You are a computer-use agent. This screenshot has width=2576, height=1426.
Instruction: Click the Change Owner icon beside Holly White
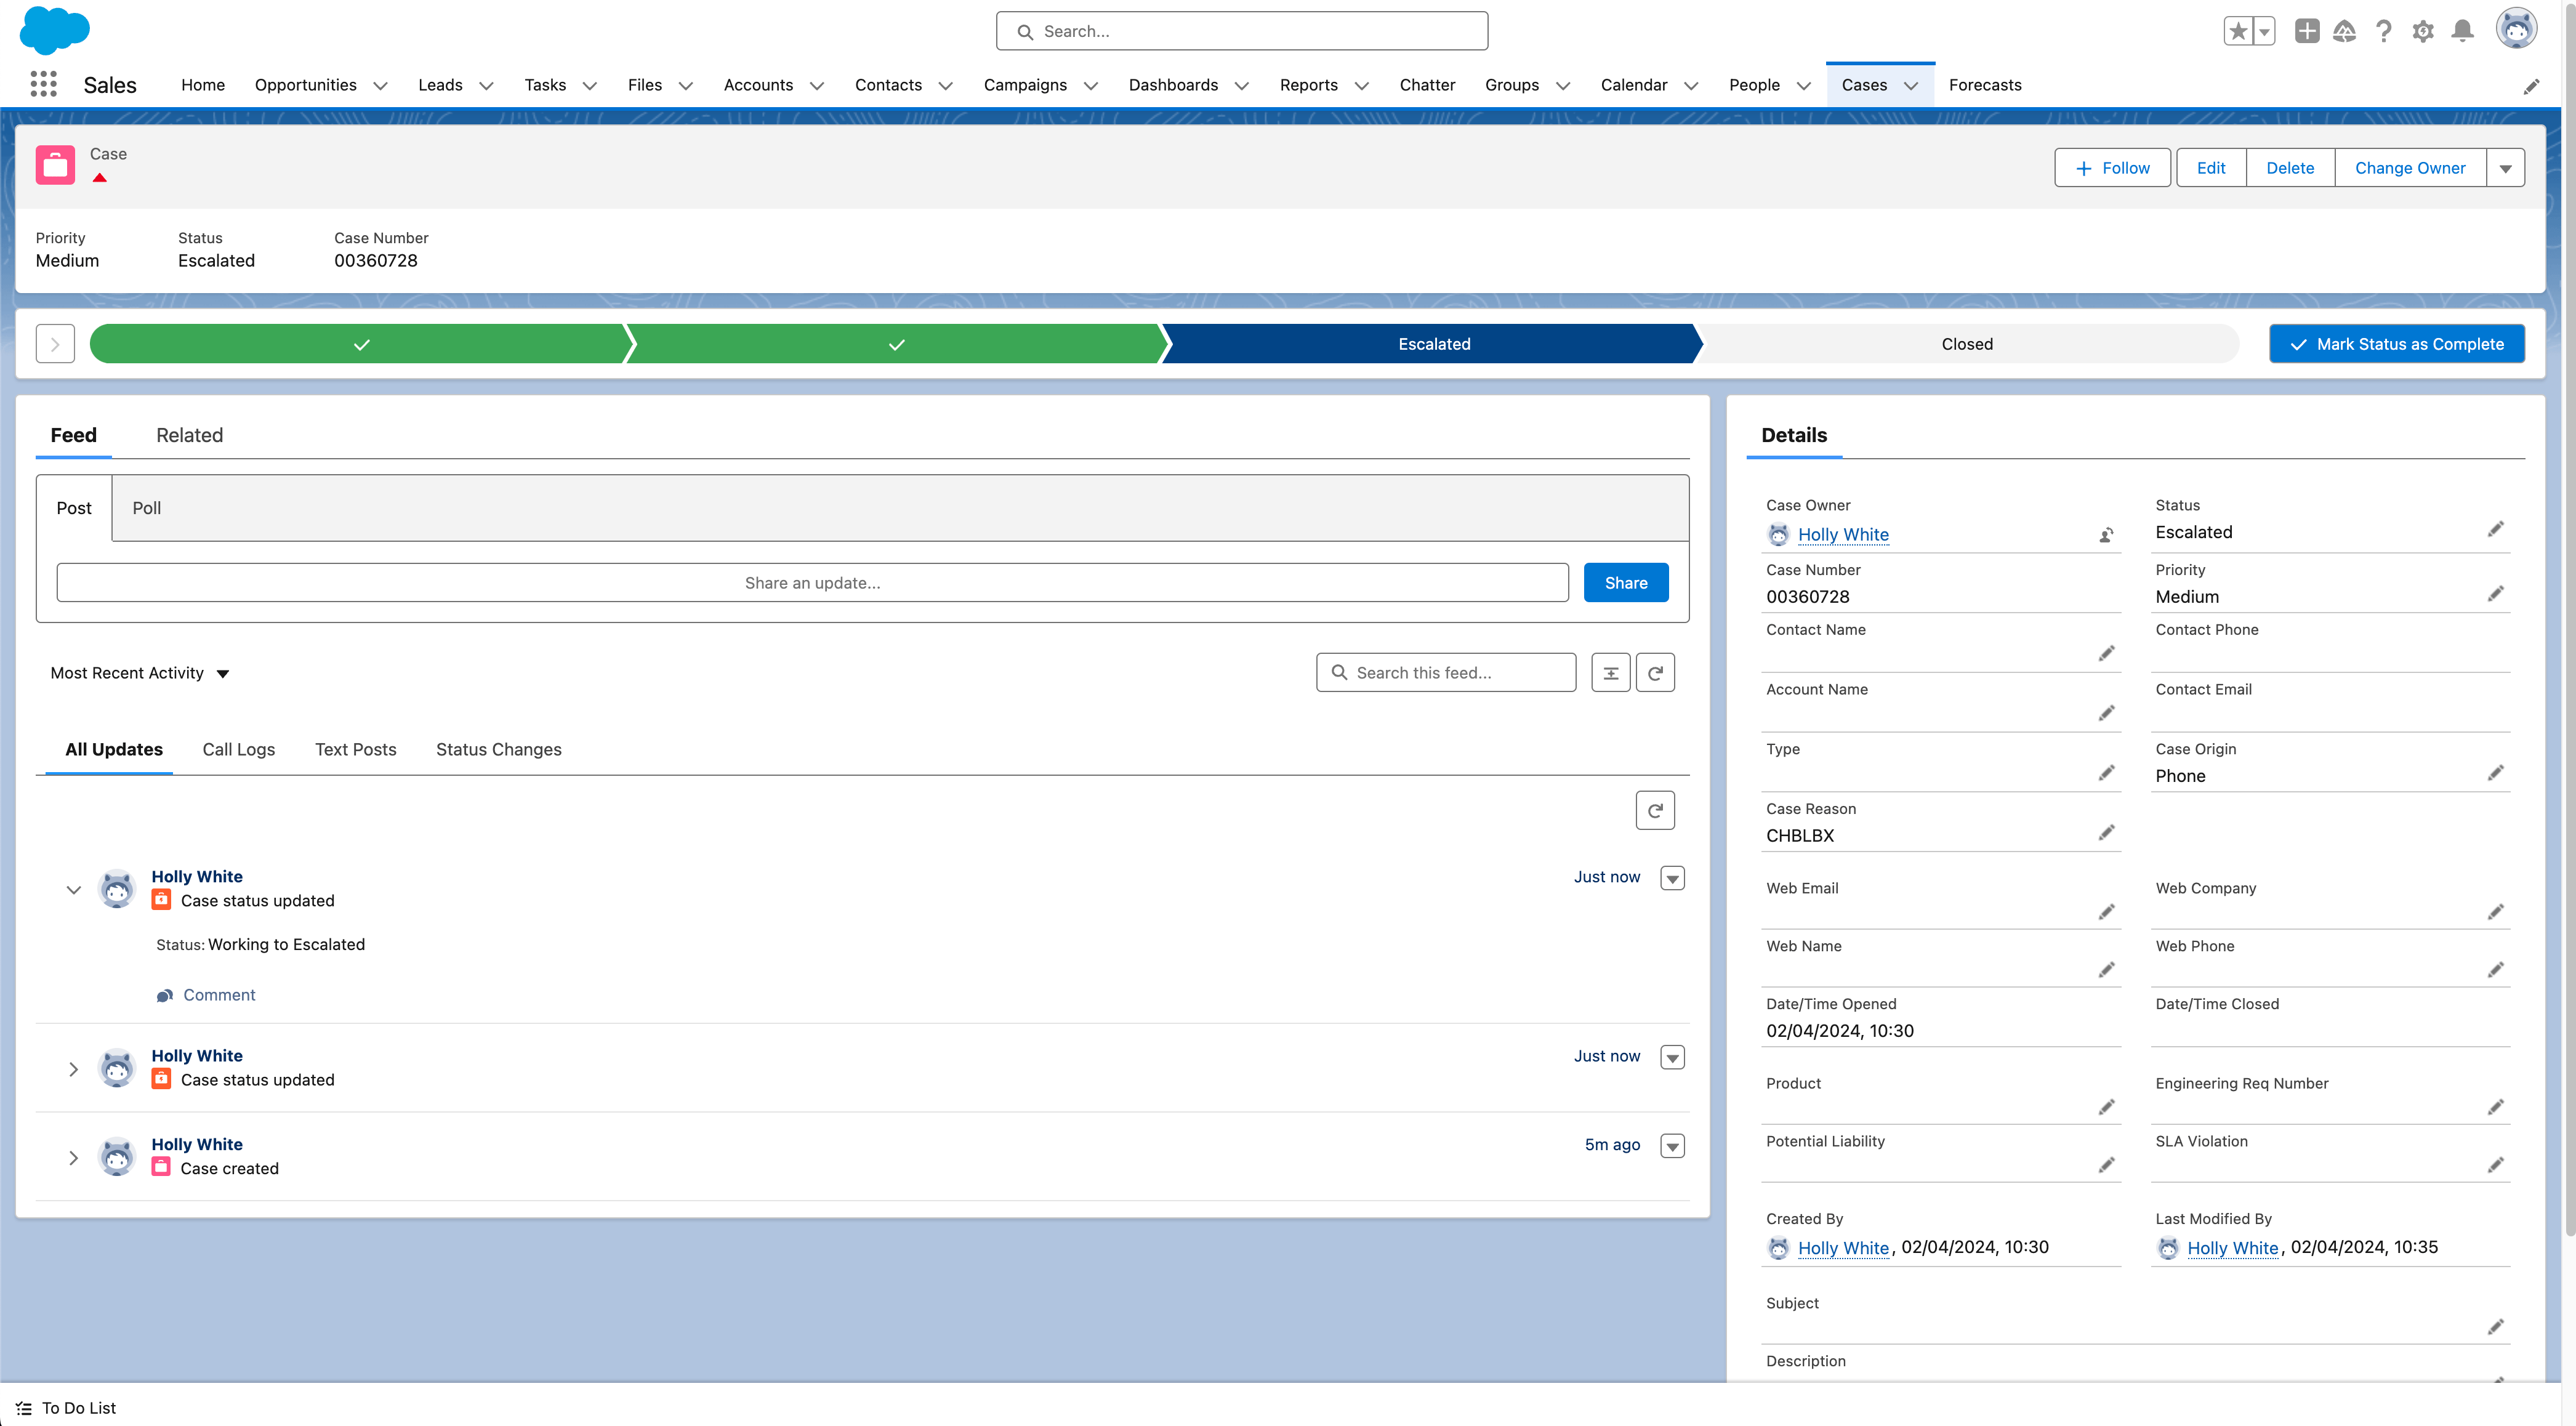[x=2106, y=535]
